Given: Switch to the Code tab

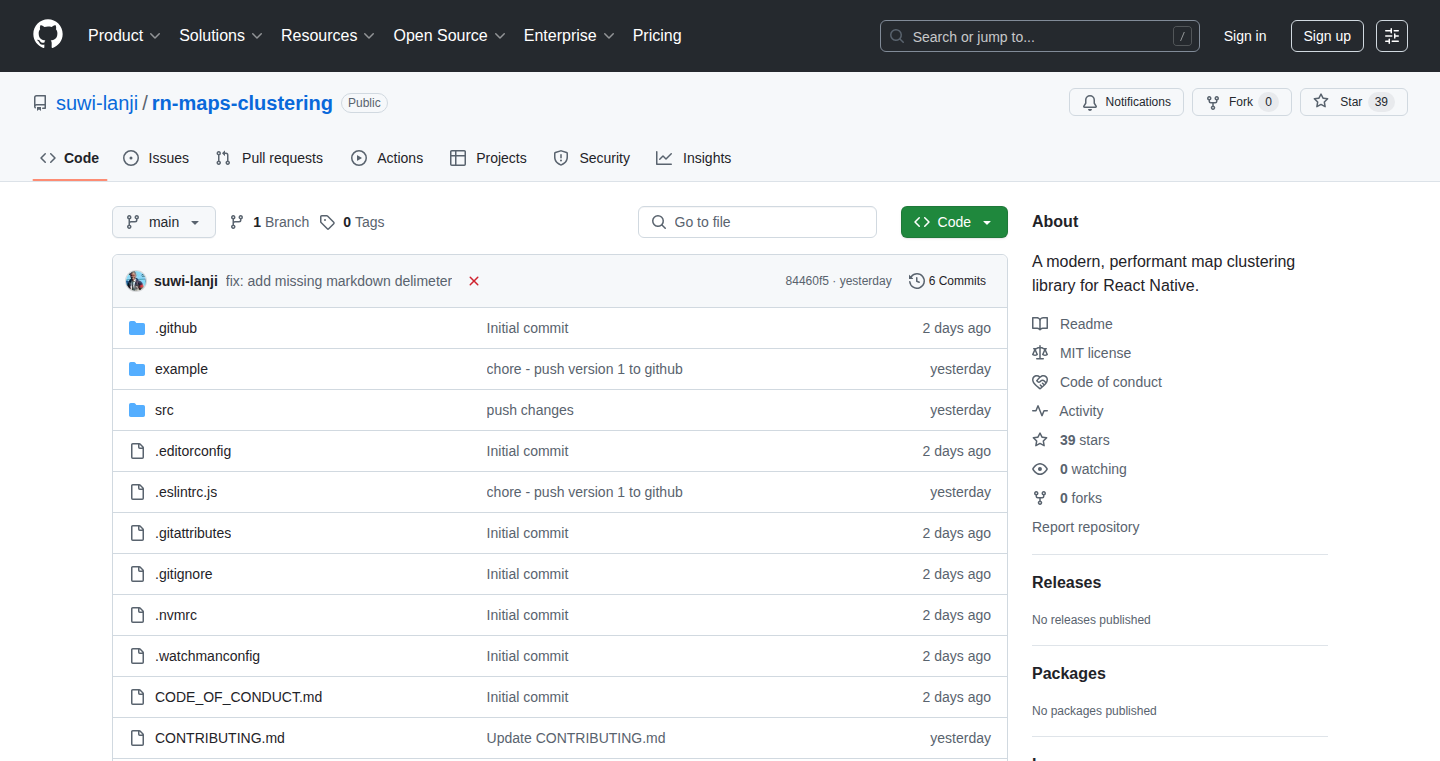Looking at the screenshot, I should [x=70, y=158].
